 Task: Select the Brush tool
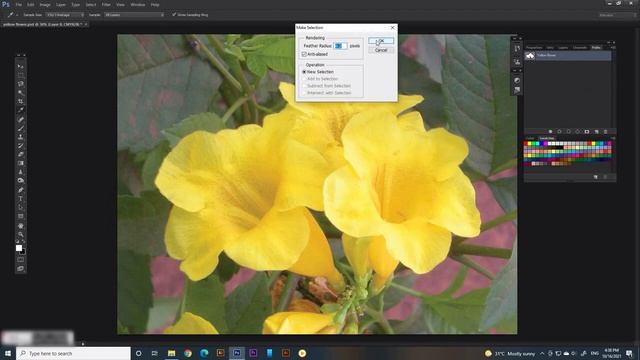pyautogui.click(x=20, y=128)
